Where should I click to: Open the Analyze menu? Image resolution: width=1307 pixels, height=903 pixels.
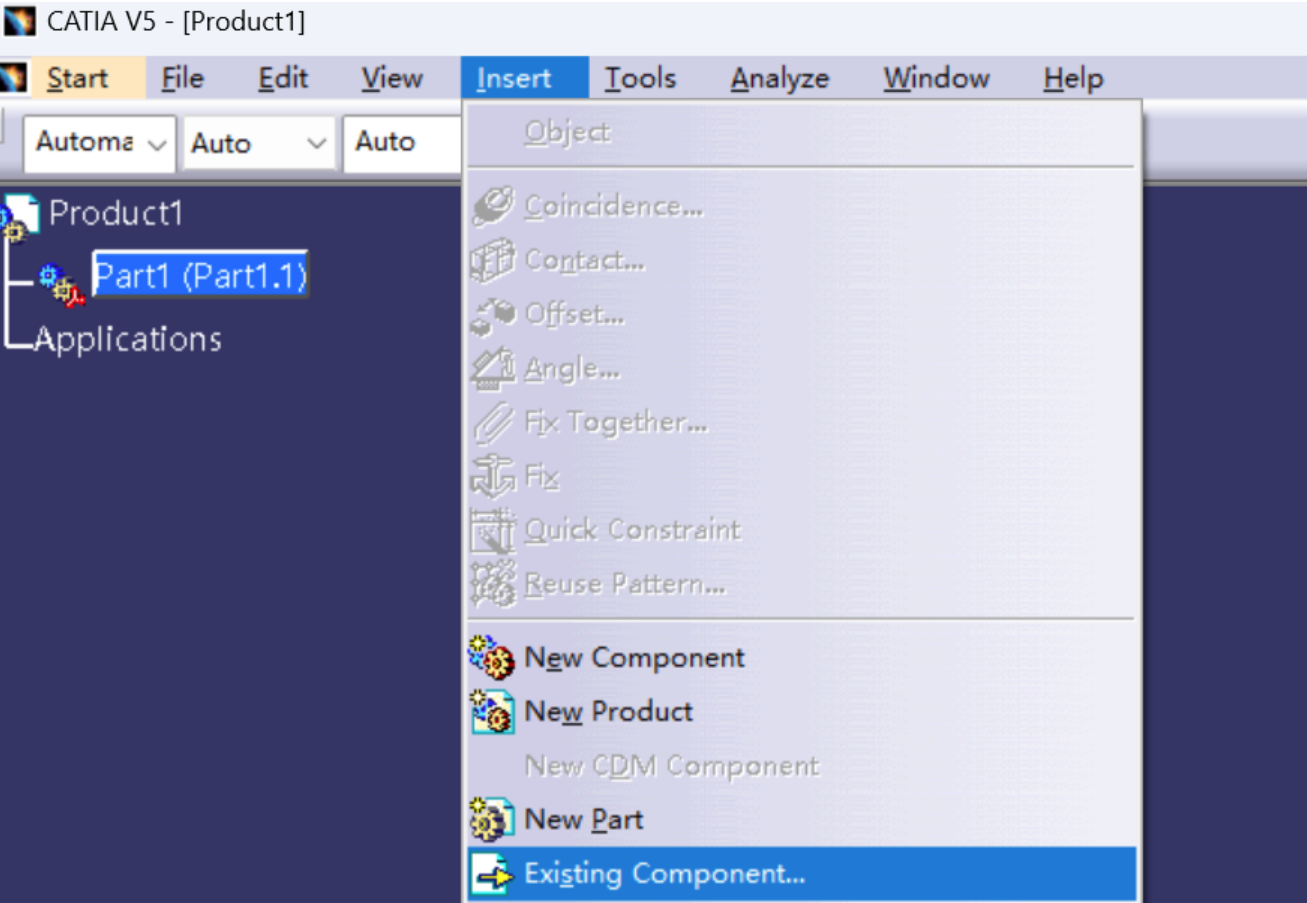[779, 78]
